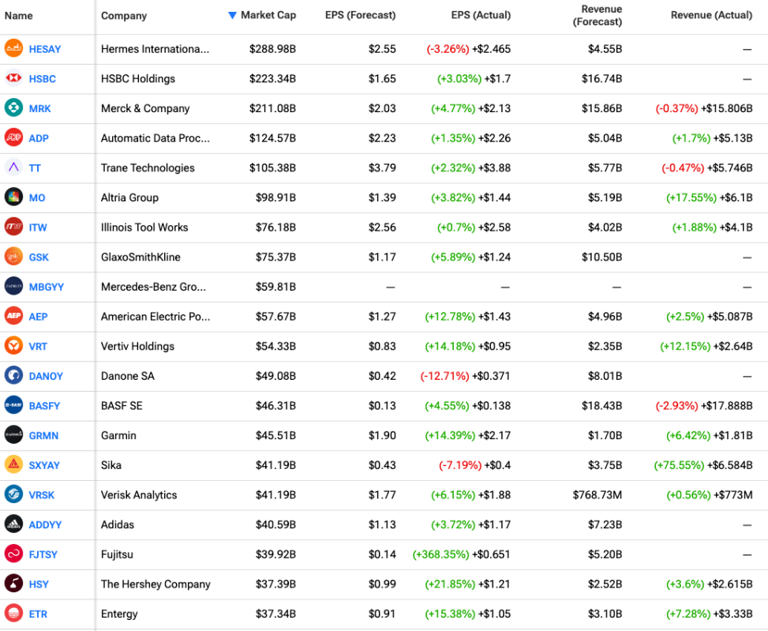The height and width of the screenshot is (631, 768).
Task: Click the Vertiv VRT logo icon
Action: coord(14,346)
